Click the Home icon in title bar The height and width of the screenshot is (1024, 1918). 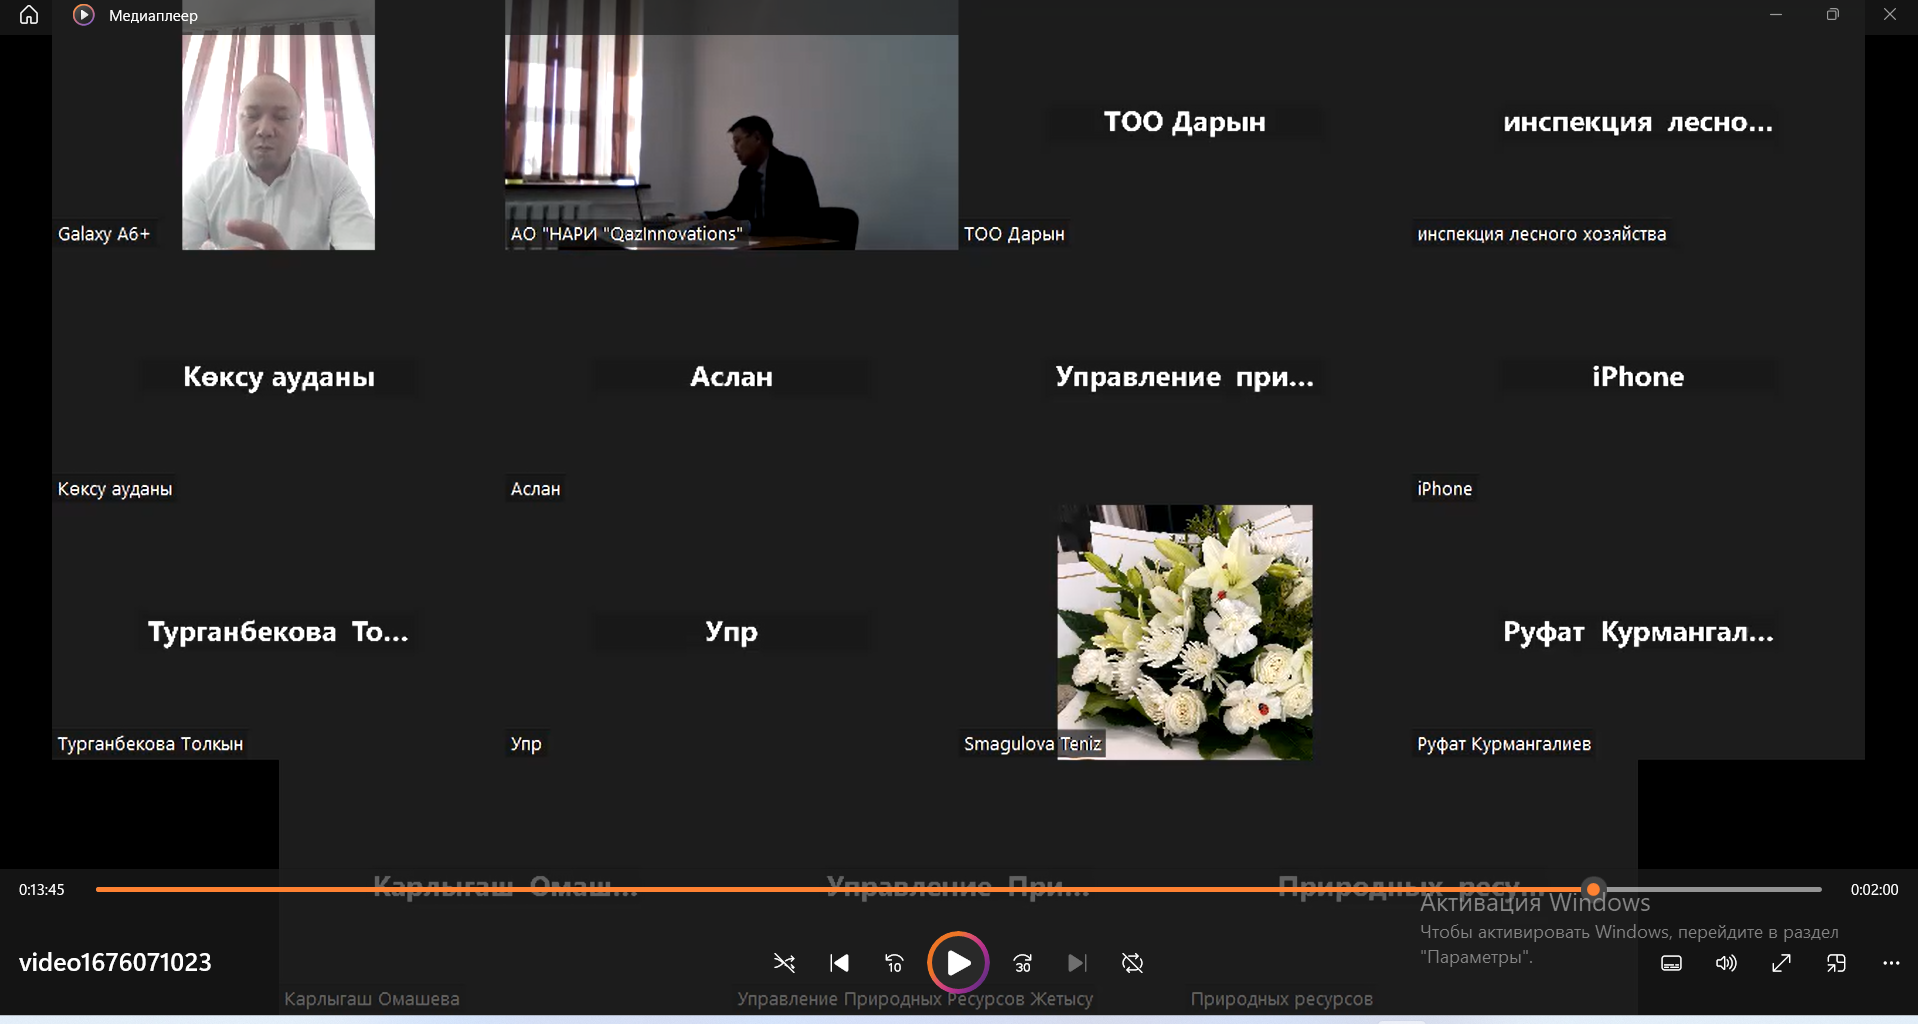pyautogui.click(x=29, y=15)
